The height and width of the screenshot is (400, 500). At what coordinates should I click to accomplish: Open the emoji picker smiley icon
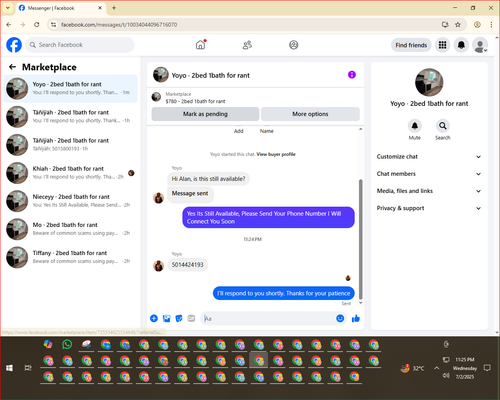[x=340, y=318]
